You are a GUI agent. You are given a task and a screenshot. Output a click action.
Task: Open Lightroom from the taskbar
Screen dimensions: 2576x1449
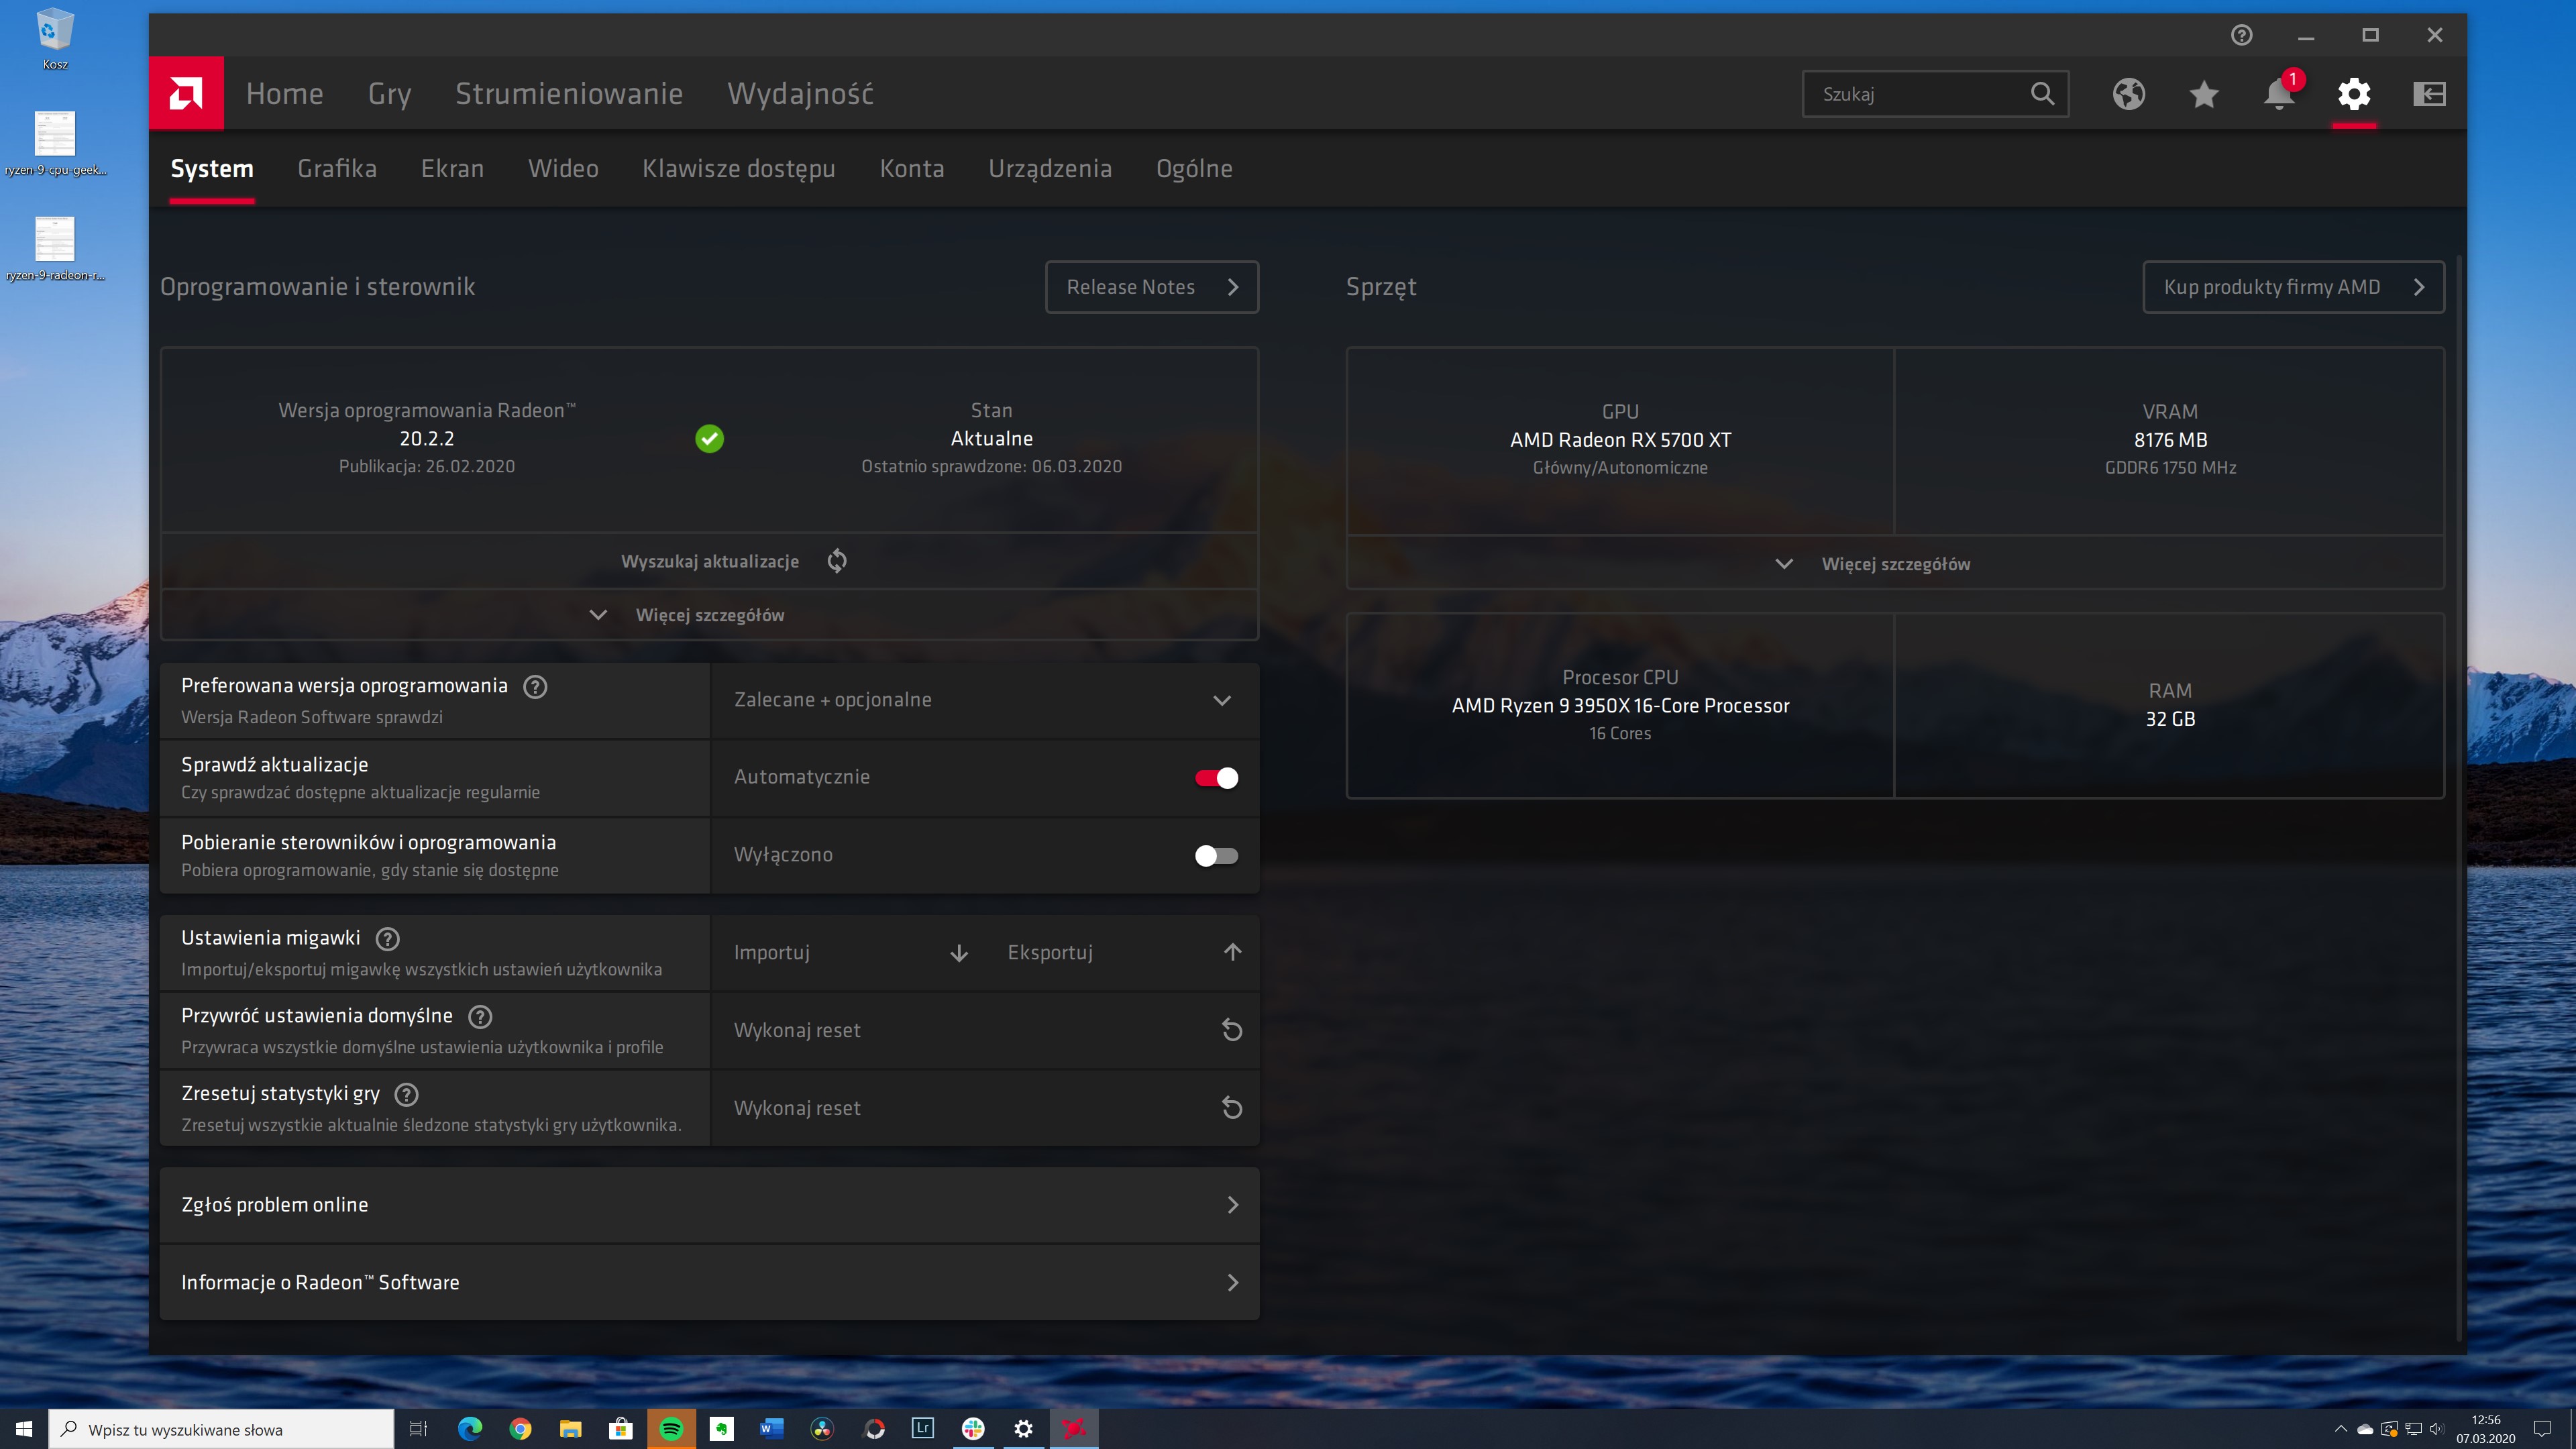(922, 1429)
